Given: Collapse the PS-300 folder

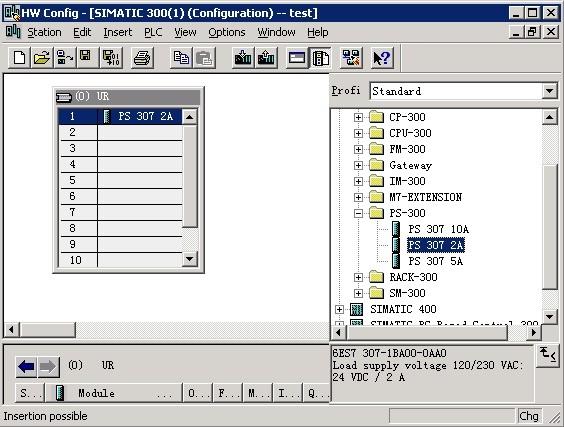Looking at the screenshot, I should tap(358, 213).
